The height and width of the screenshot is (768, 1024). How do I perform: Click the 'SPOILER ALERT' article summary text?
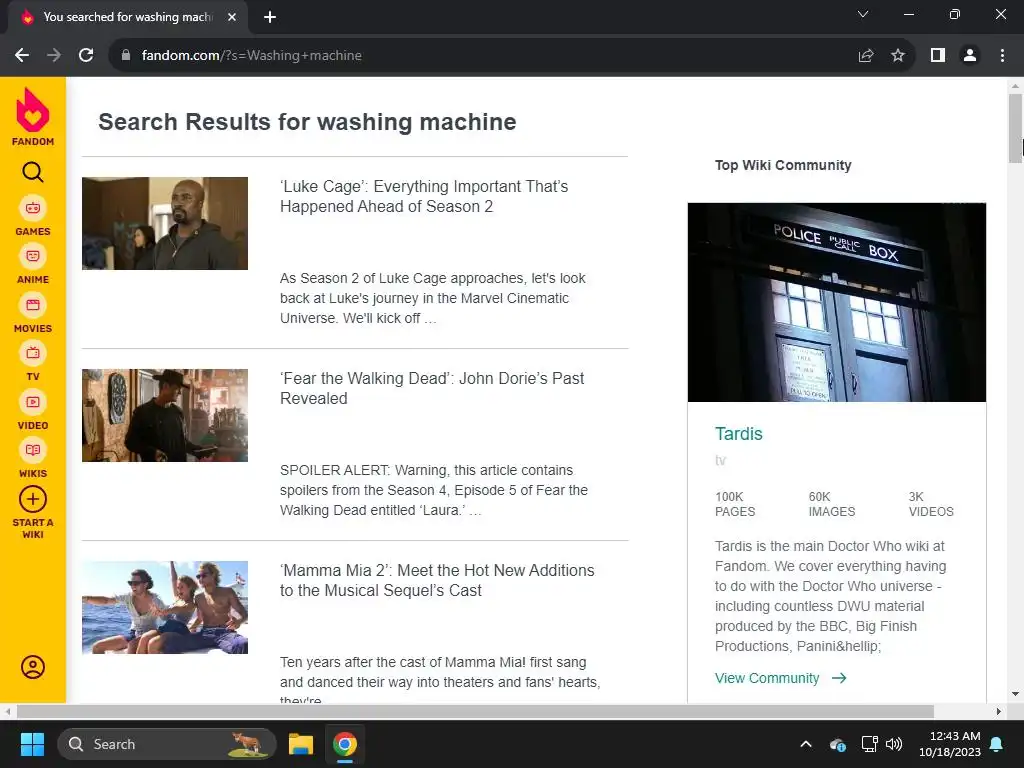(434, 490)
